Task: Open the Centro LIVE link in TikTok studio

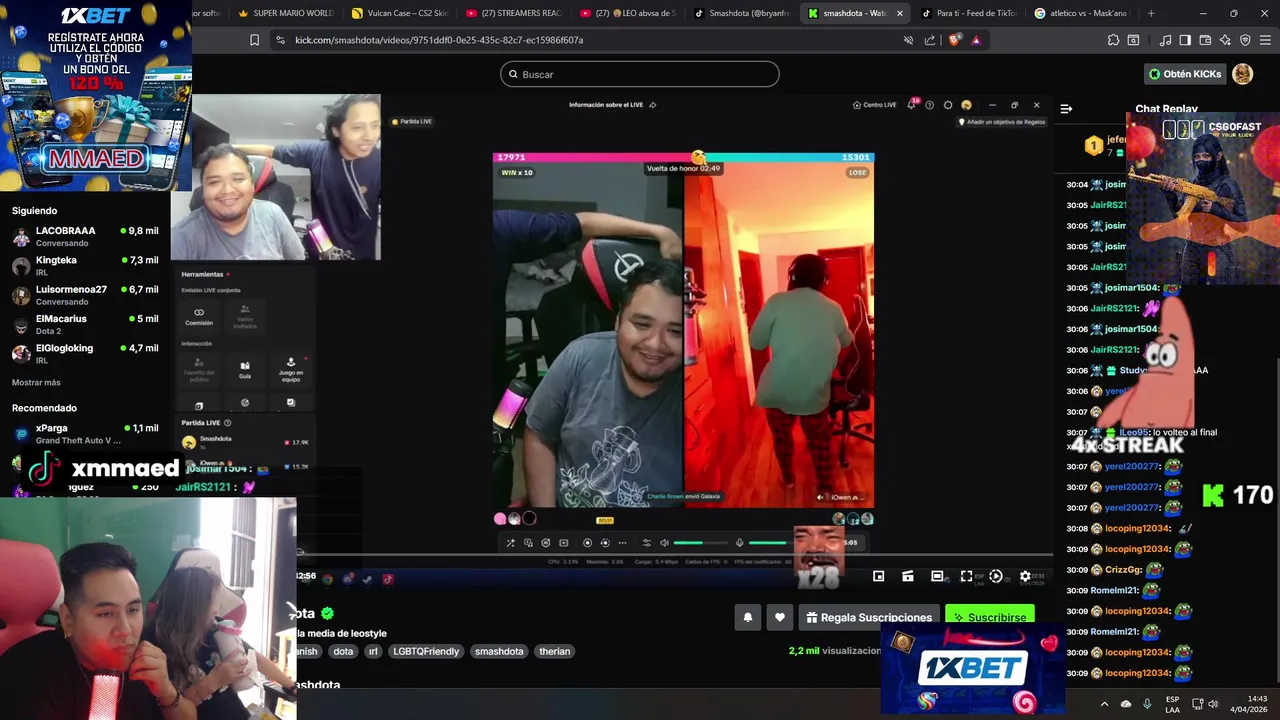Action: [x=874, y=105]
